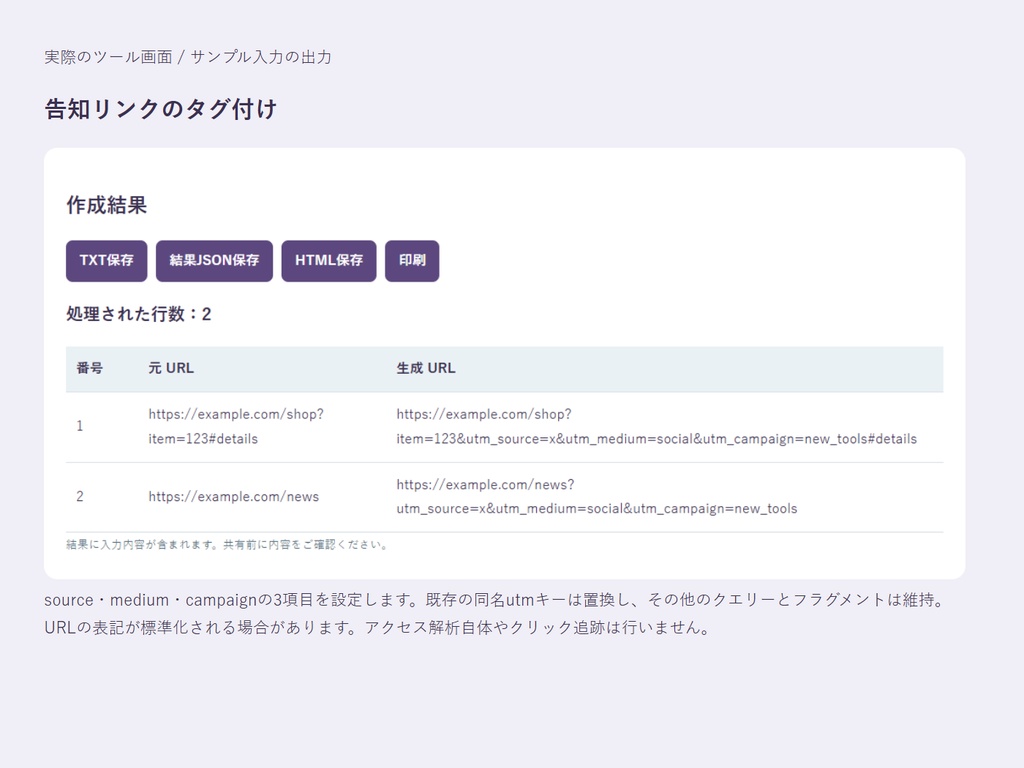This screenshot has height=768, width=1024.
Task: Click the note 結果に入力内容が含まれます
Action: (x=227, y=545)
